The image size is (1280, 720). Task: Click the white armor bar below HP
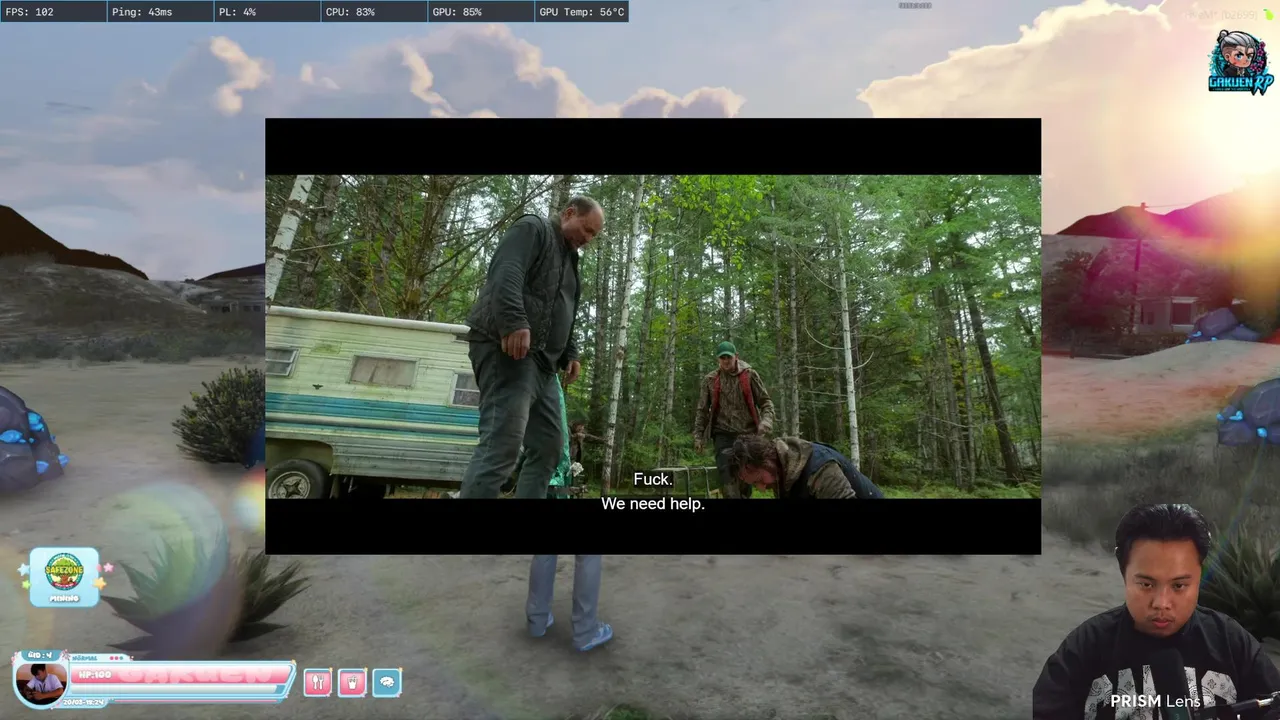coord(175,689)
